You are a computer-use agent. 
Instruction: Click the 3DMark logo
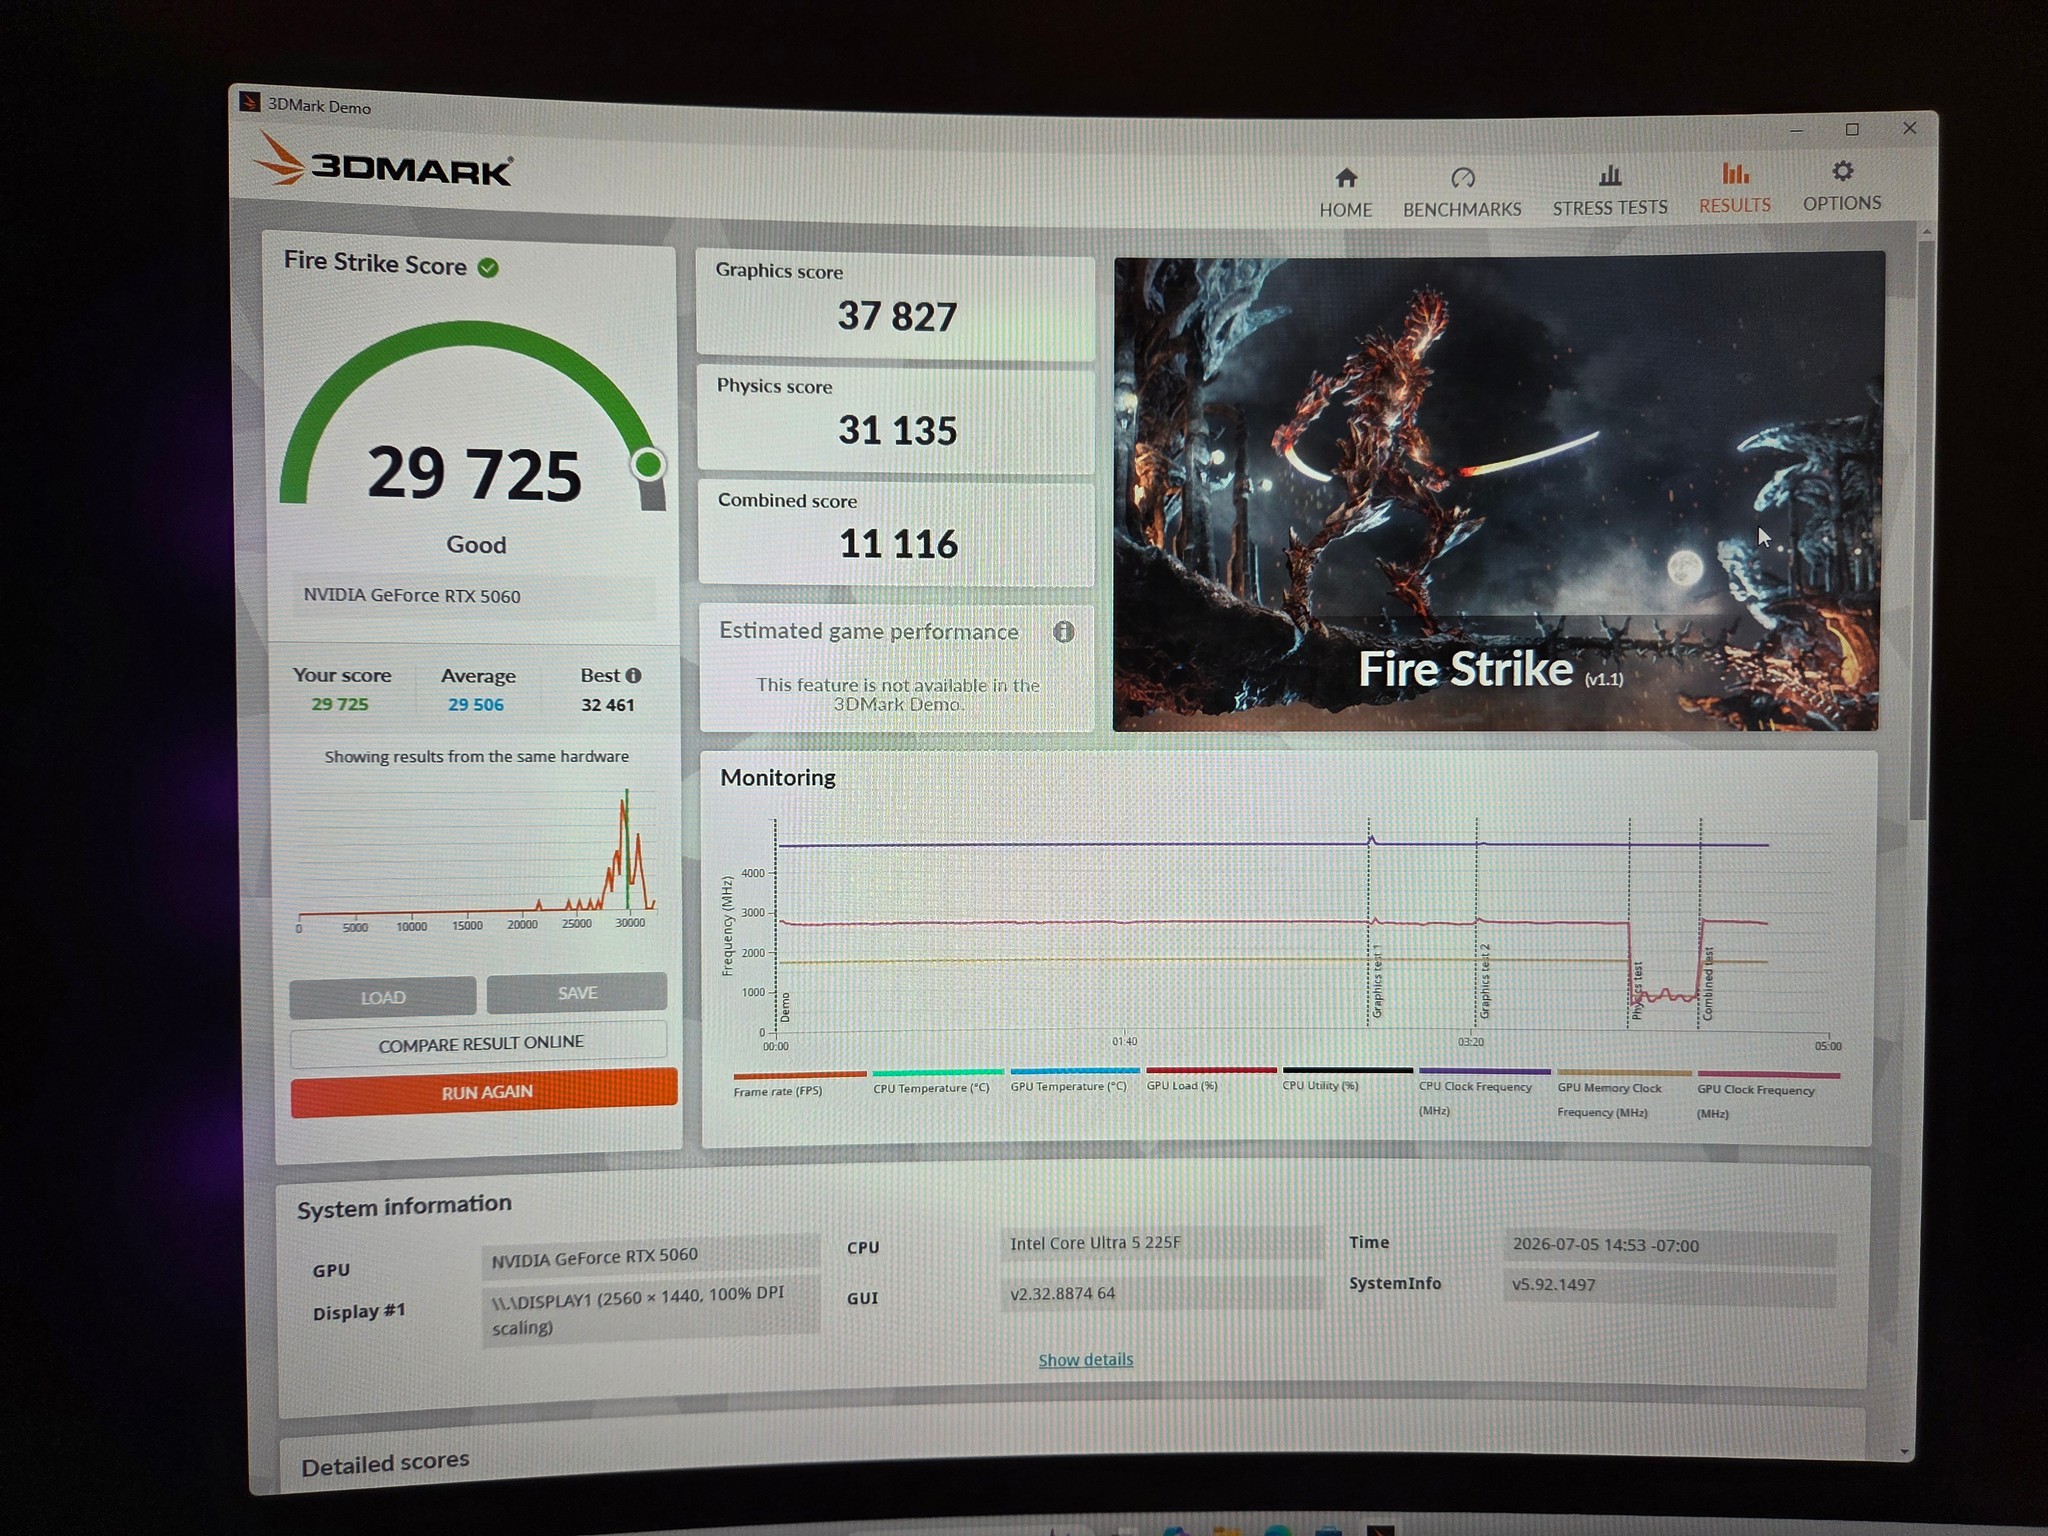click(x=383, y=164)
